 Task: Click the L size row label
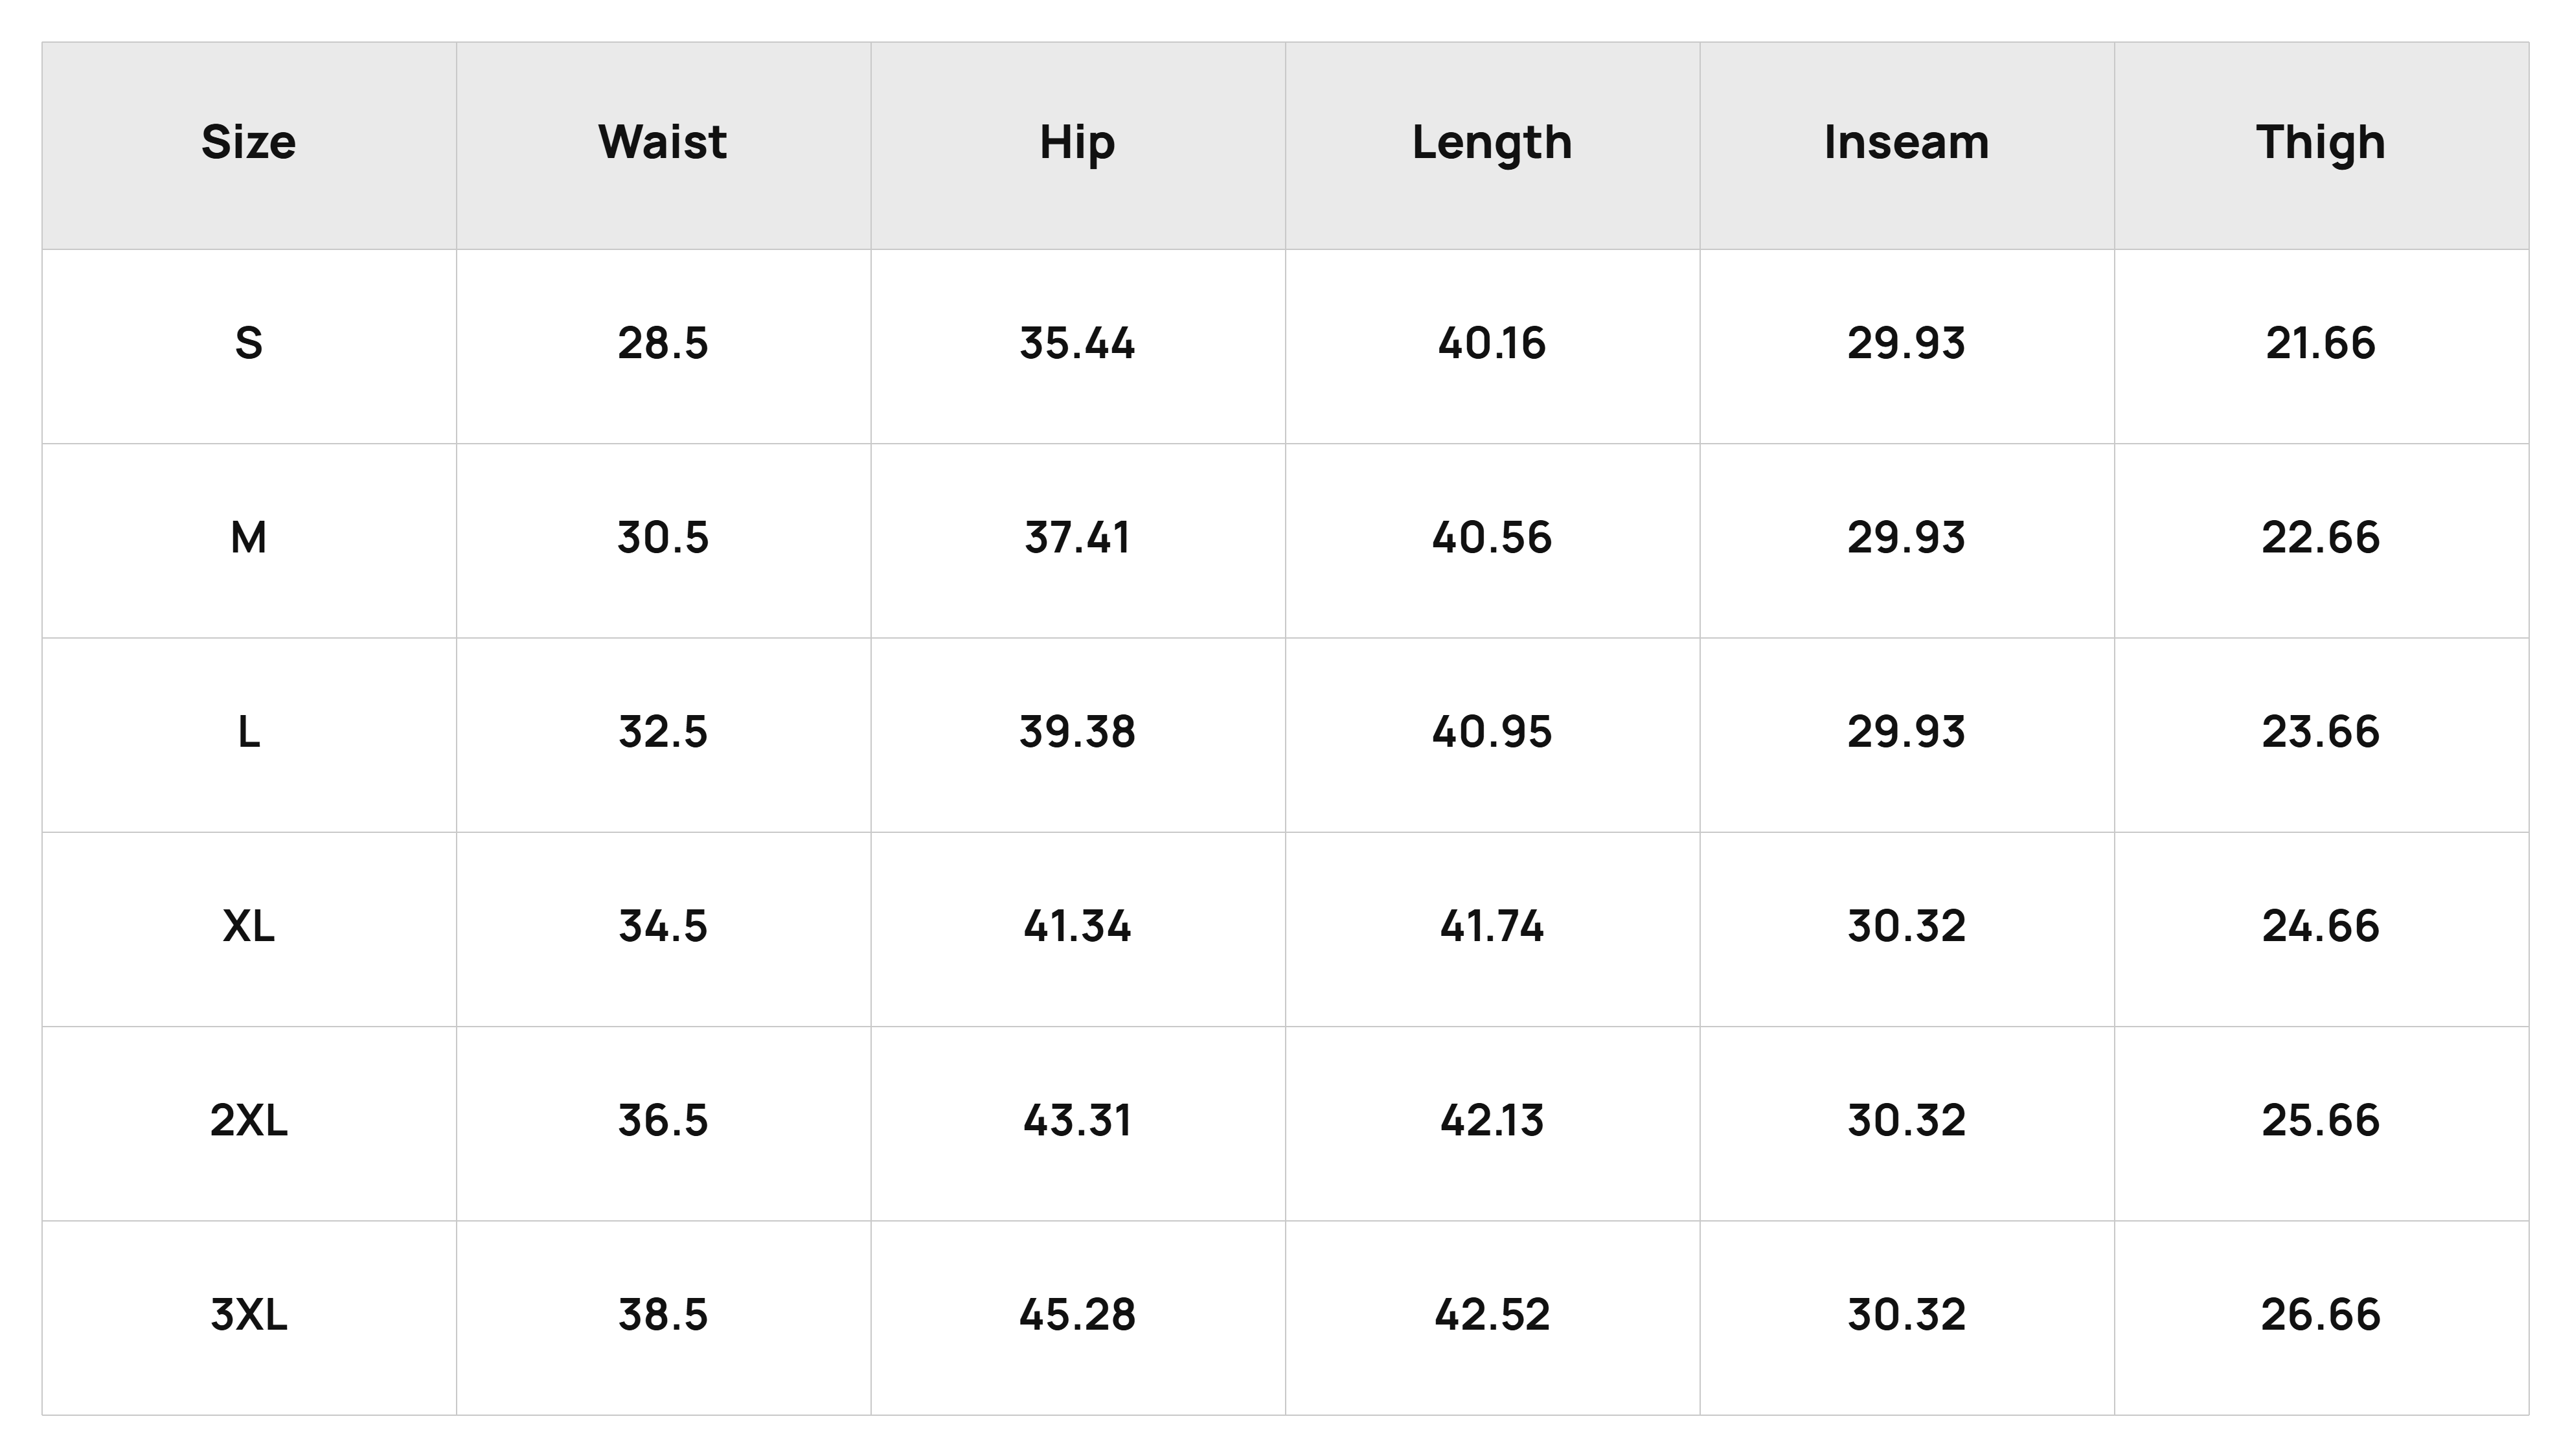click(249, 732)
